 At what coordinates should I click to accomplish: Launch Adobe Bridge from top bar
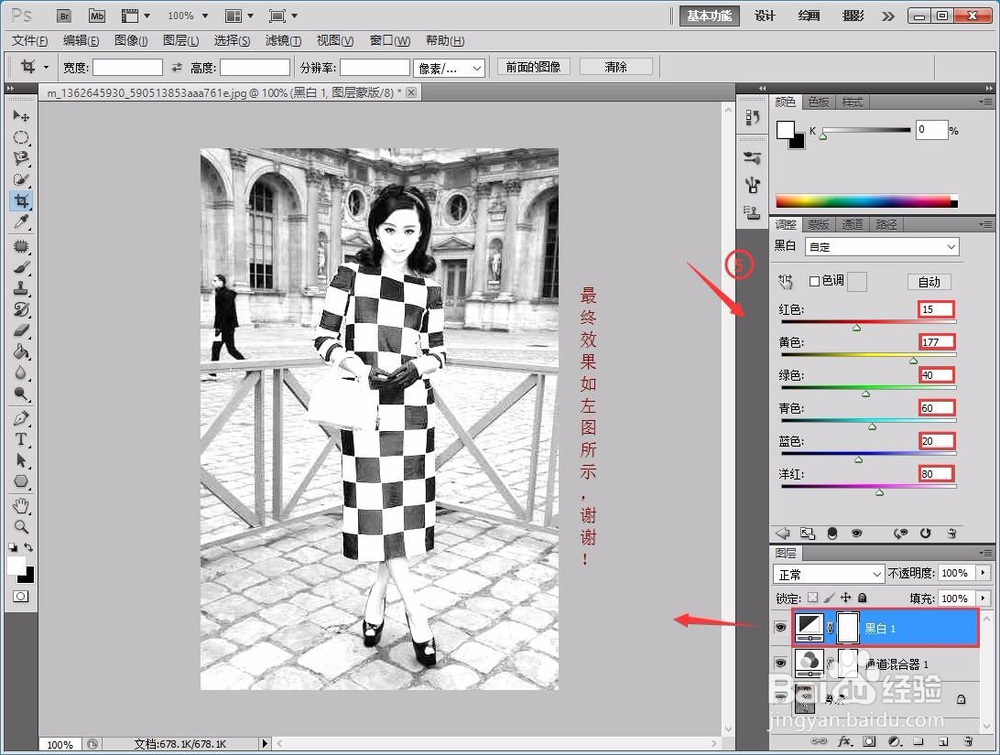[x=64, y=16]
